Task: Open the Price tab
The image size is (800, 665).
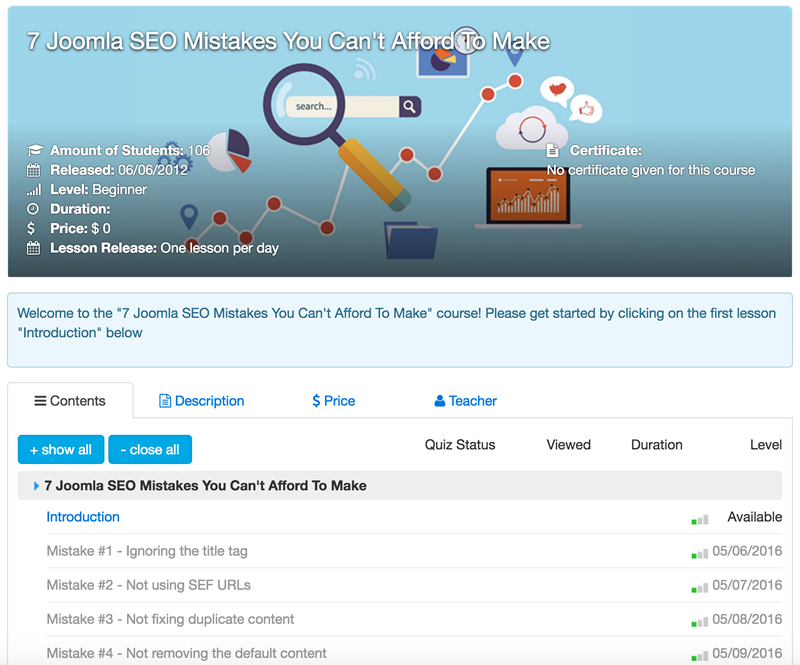Action: (x=334, y=401)
